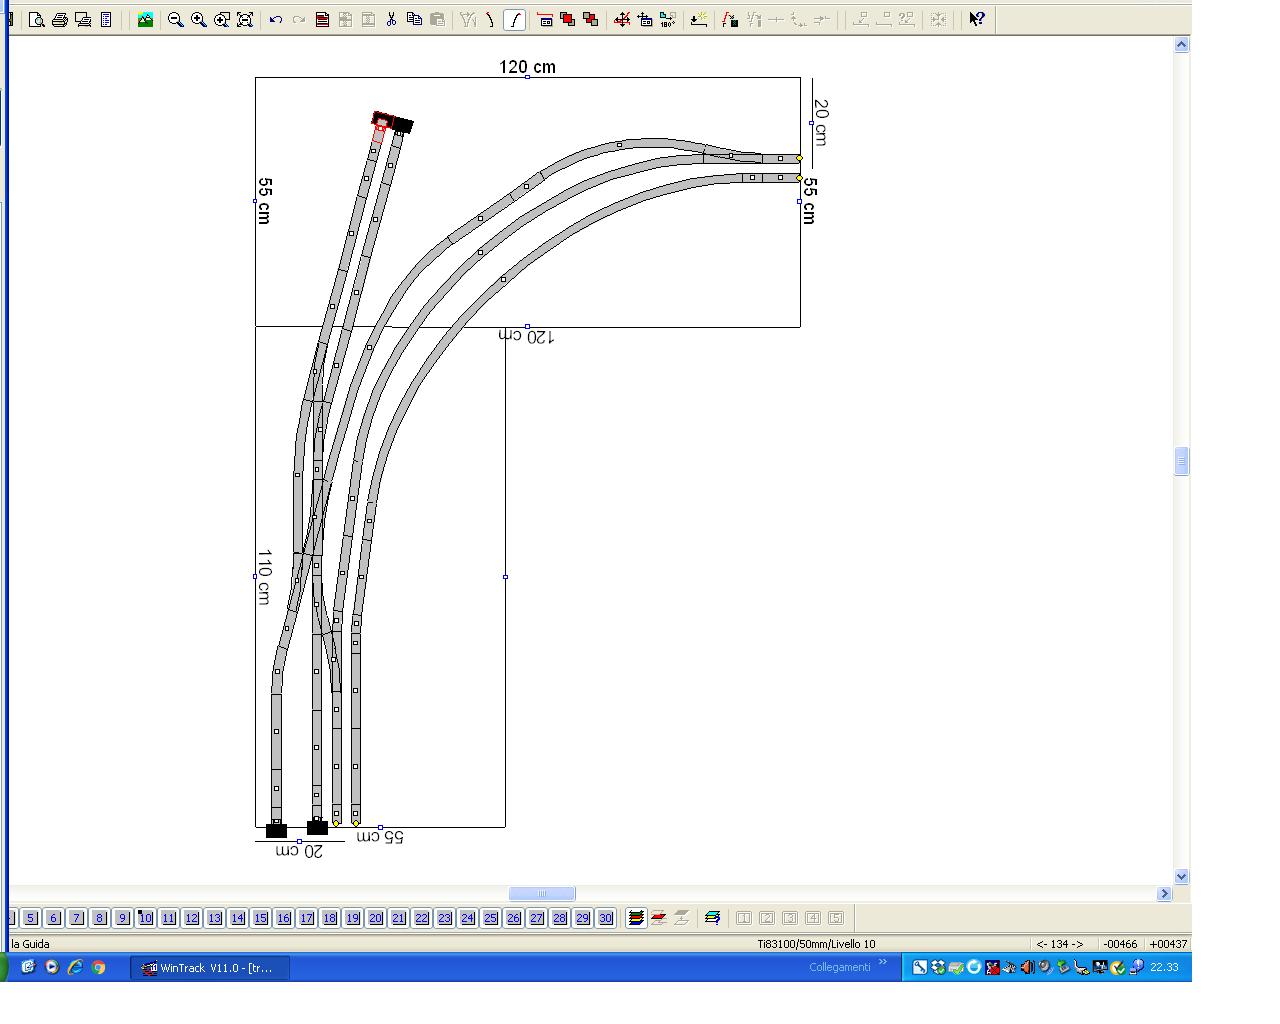Click the print setup monitor icon

point(83,19)
